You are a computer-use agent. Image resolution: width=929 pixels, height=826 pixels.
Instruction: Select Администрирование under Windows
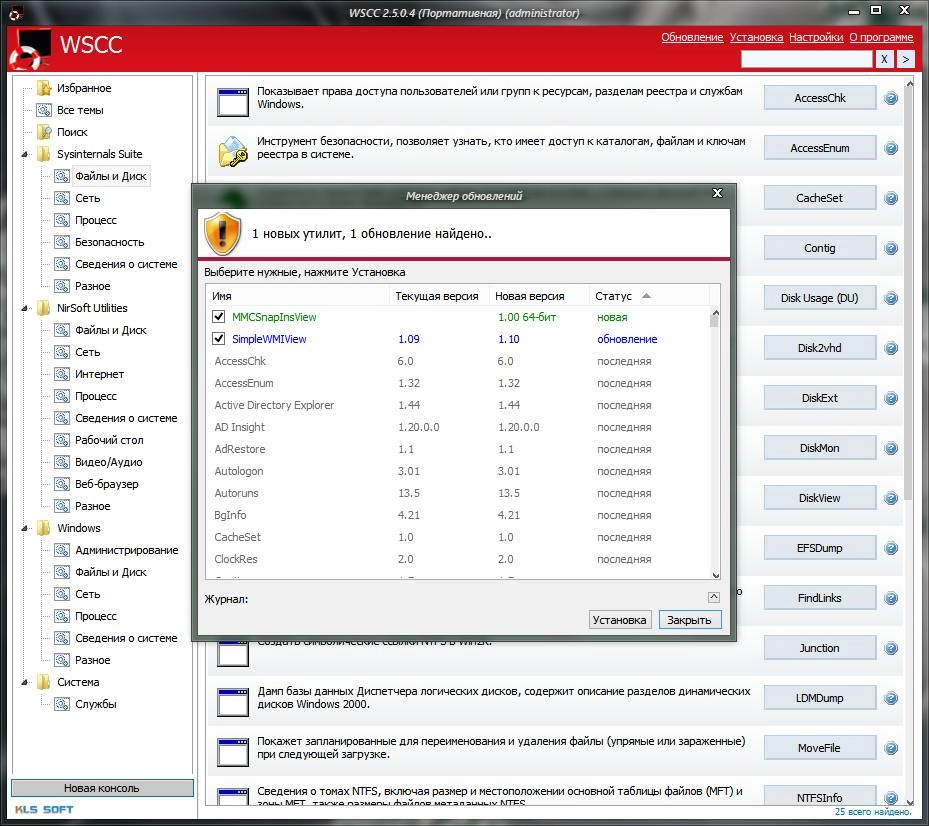[x=126, y=550]
